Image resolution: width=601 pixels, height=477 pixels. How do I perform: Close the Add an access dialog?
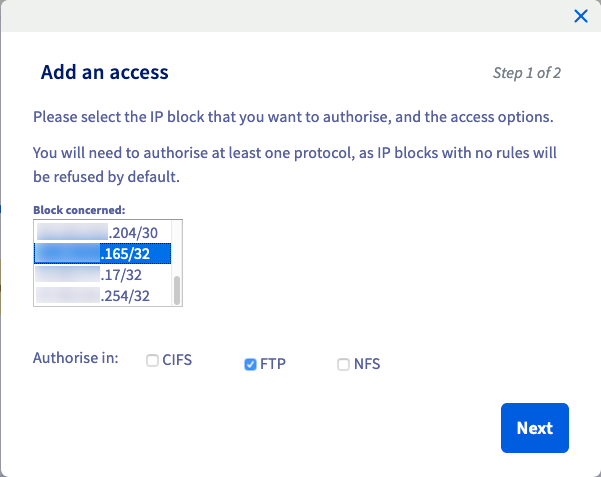[x=580, y=16]
